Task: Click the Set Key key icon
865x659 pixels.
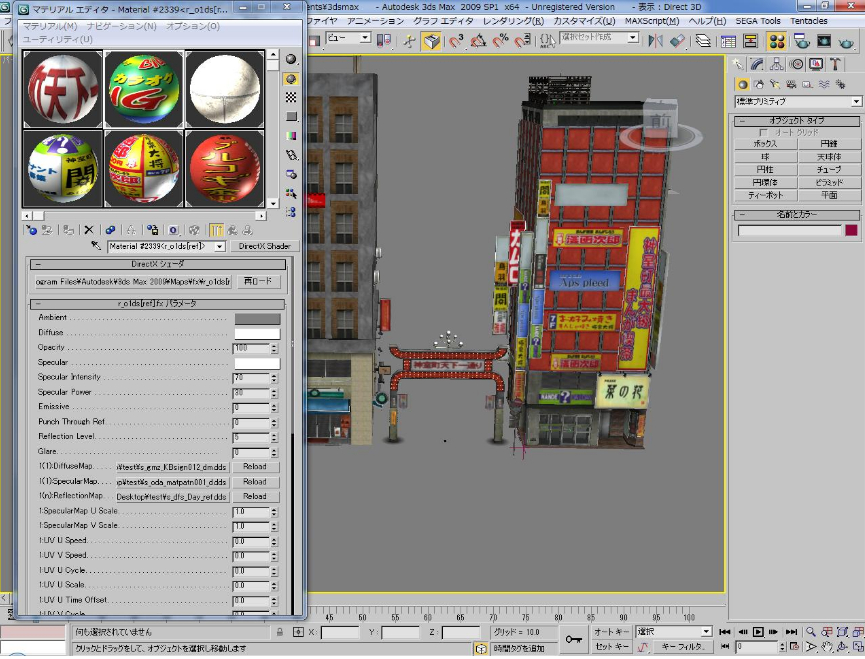Action: tap(574, 639)
